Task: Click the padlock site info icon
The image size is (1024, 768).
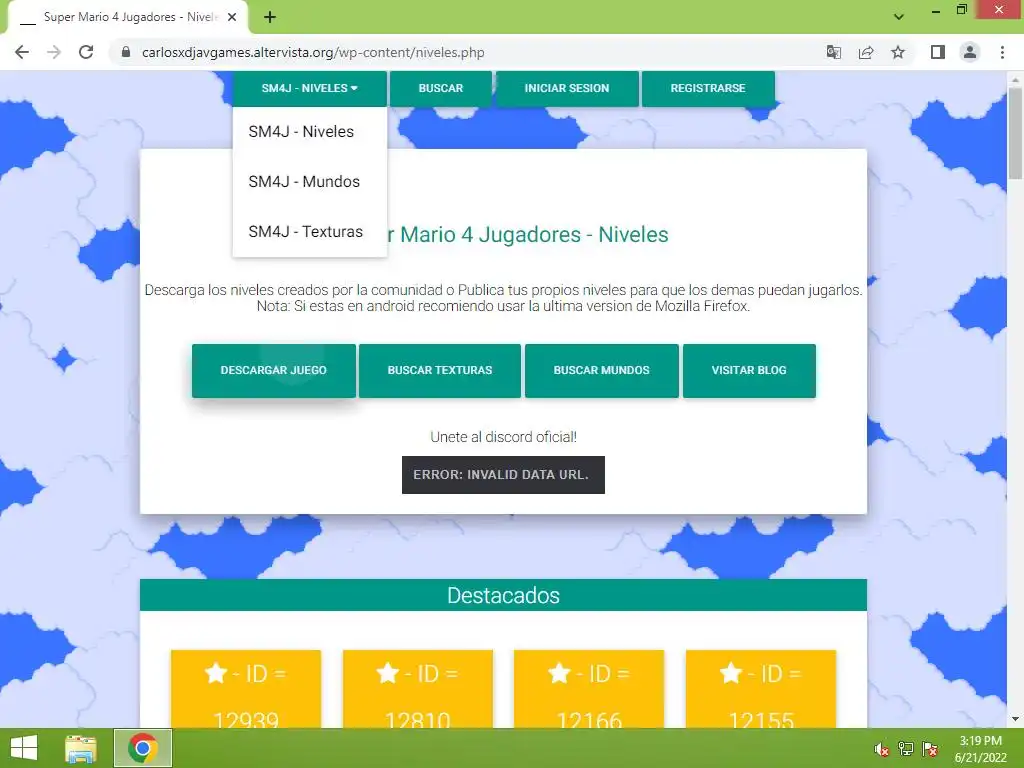Action: point(126,52)
